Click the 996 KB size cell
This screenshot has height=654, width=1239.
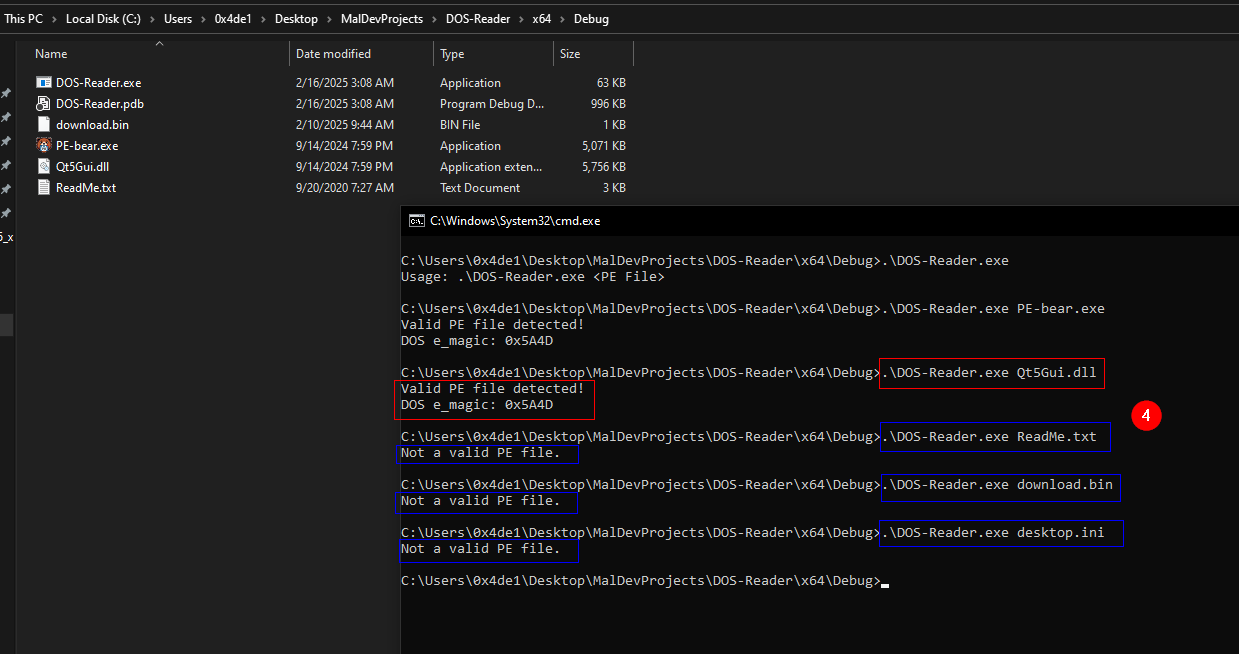click(608, 104)
